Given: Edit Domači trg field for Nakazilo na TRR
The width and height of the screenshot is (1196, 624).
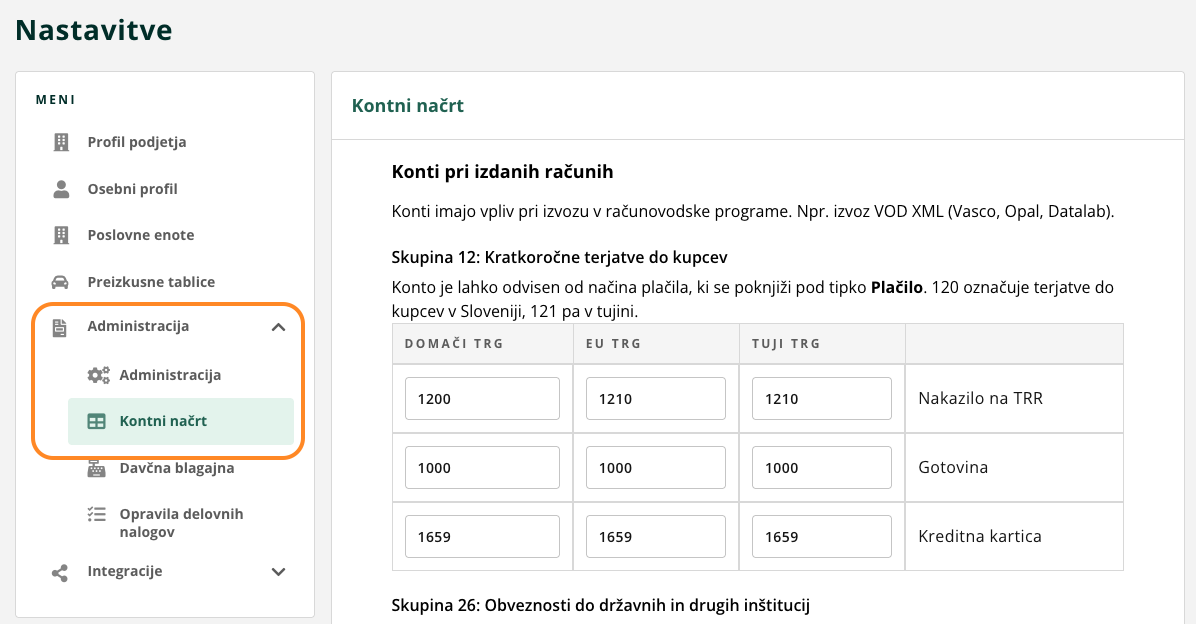Looking at the screenshot, I should click(482, 399).
